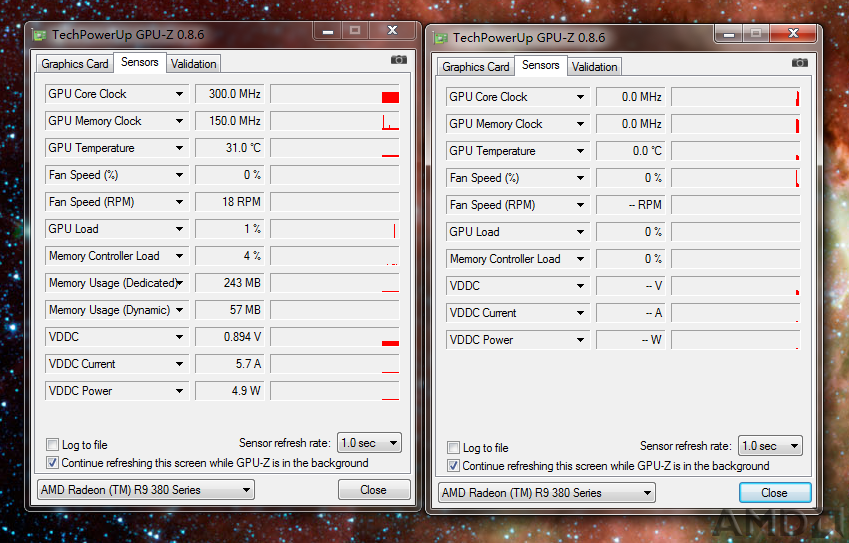This screenshot has height=543, width=849.
Task: Expand Fan Speed (%) dropdown in left window
Action: point(179,175)
